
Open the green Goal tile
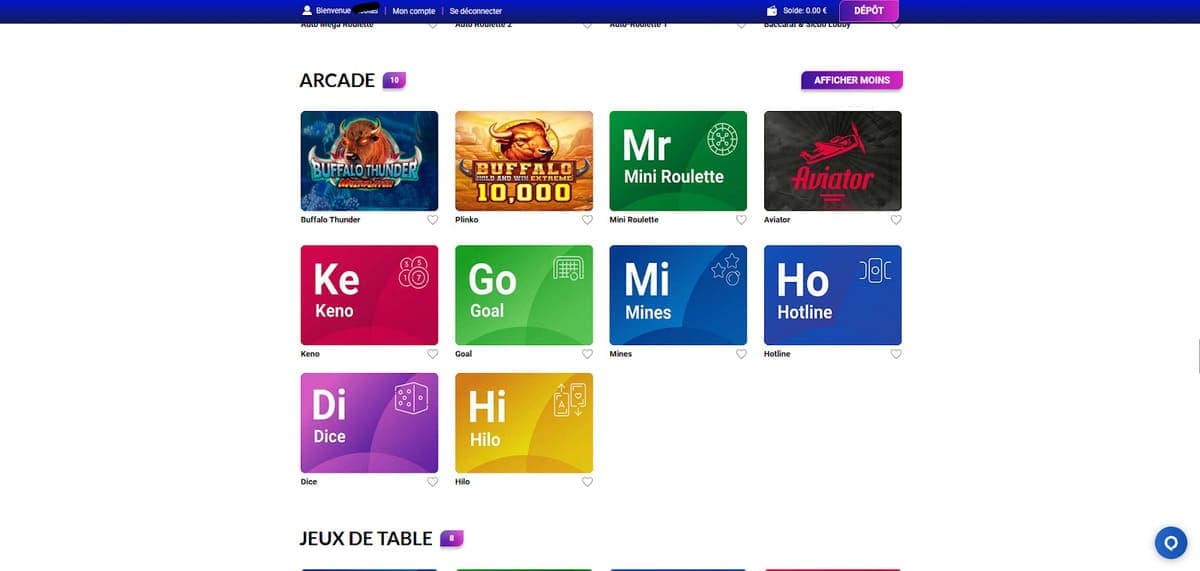(524, 295)
